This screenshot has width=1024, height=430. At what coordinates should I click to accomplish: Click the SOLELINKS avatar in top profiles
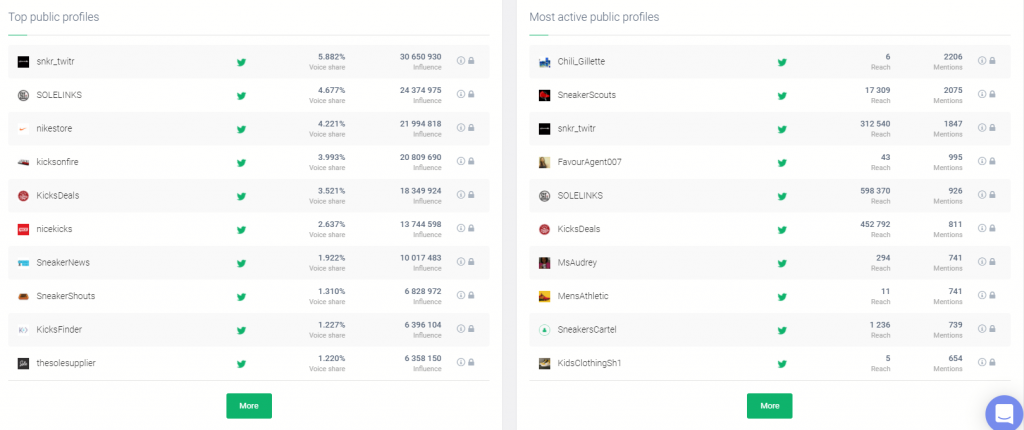point(23,95)
